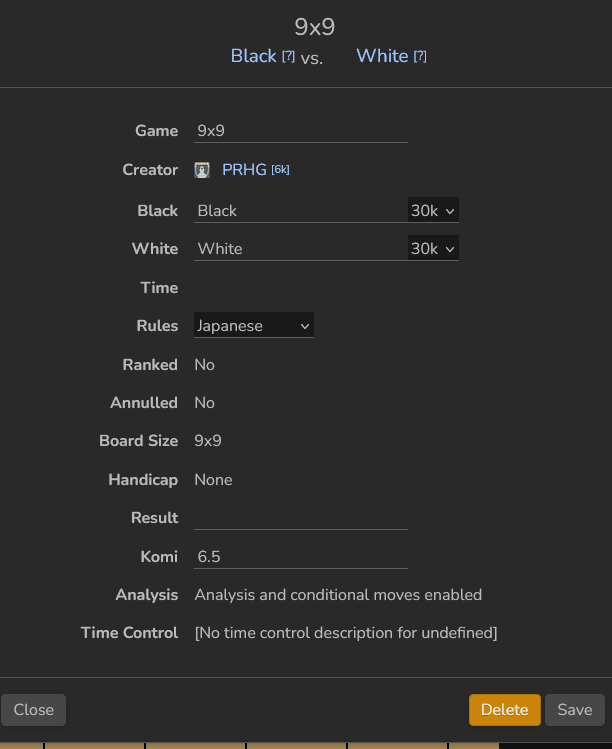Click the [?] rank marker next to Black
612x749 pixels.
coord(288,57)
